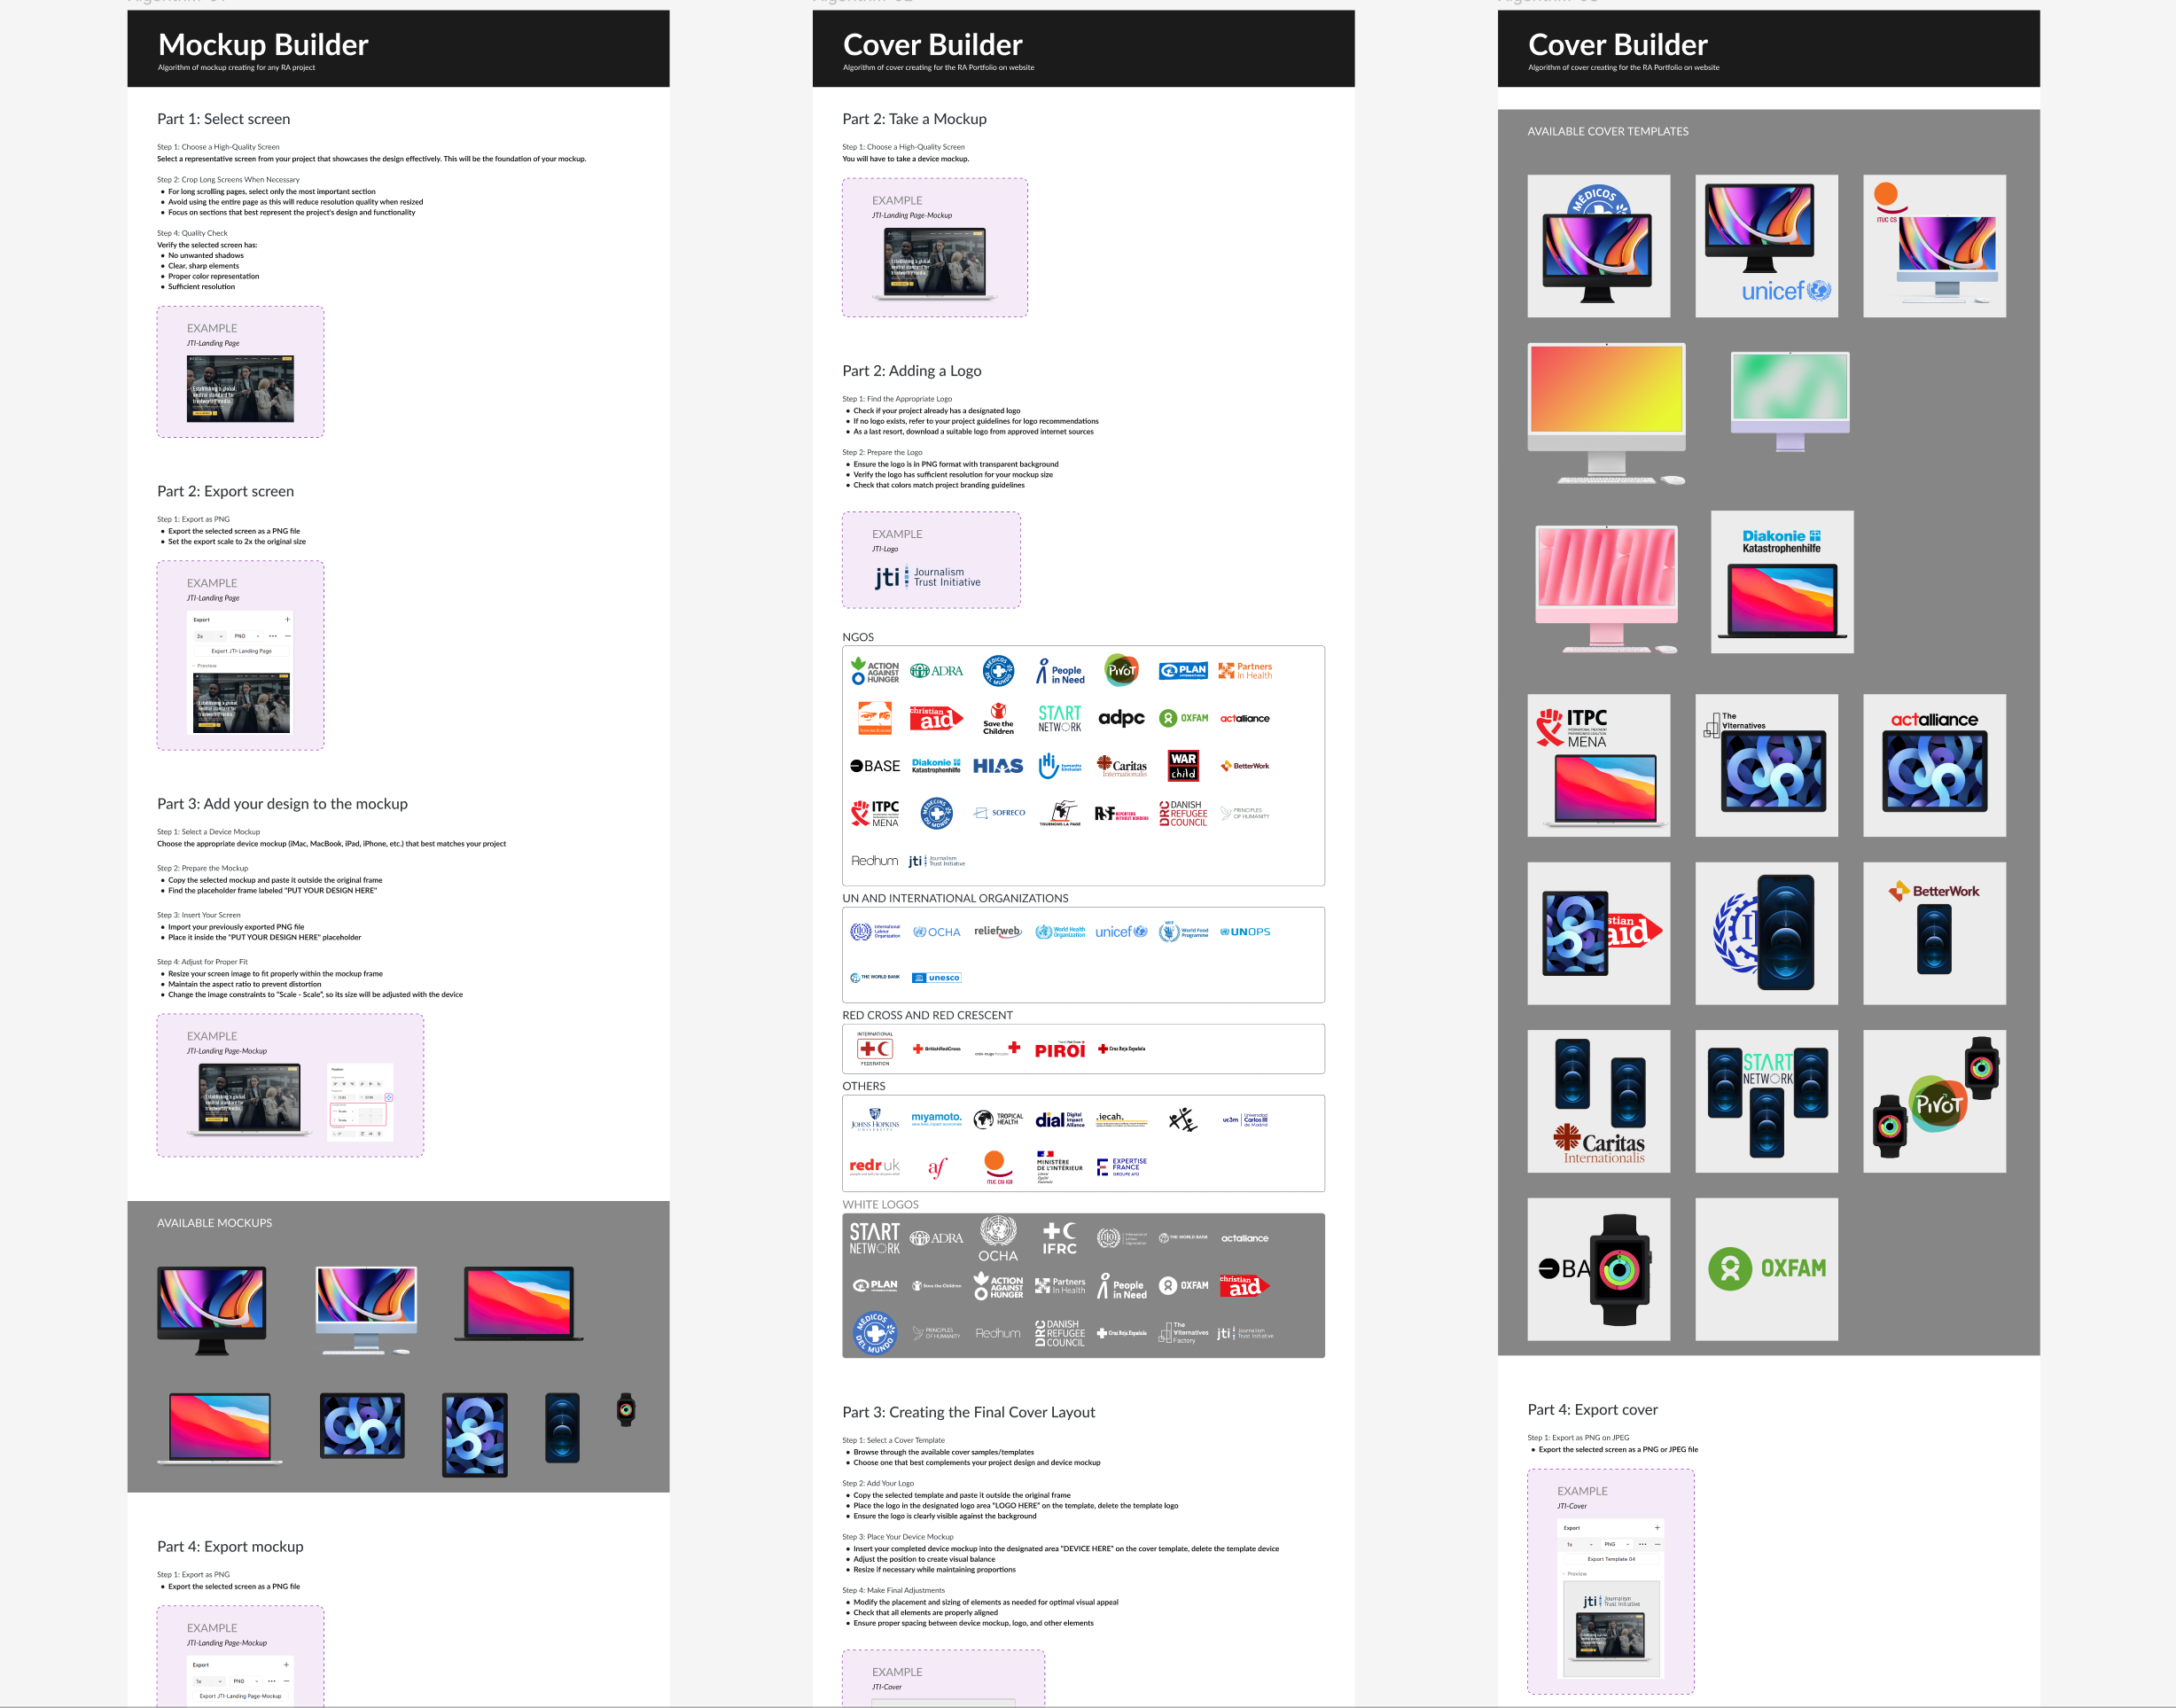Viewport: 2176px width, 1708px height.
Task: Select the Humanity & Inclusion hand logo
Action: point(1060,766)
